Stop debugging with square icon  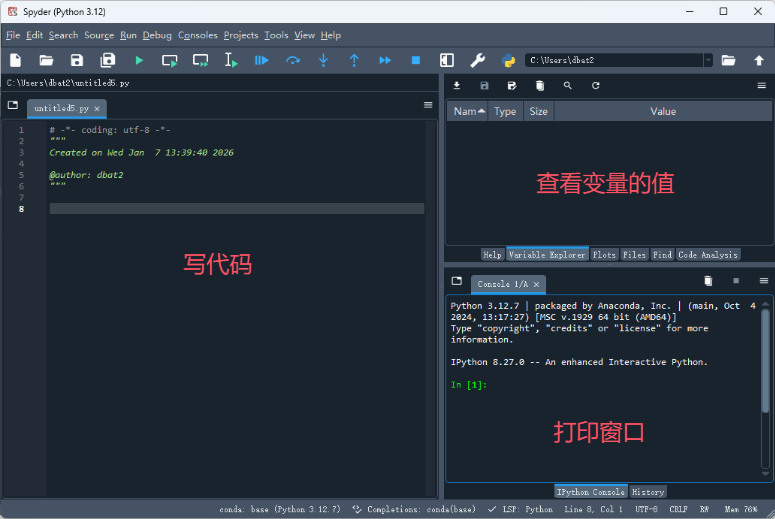pyautogui.click(x=416, y=60)
